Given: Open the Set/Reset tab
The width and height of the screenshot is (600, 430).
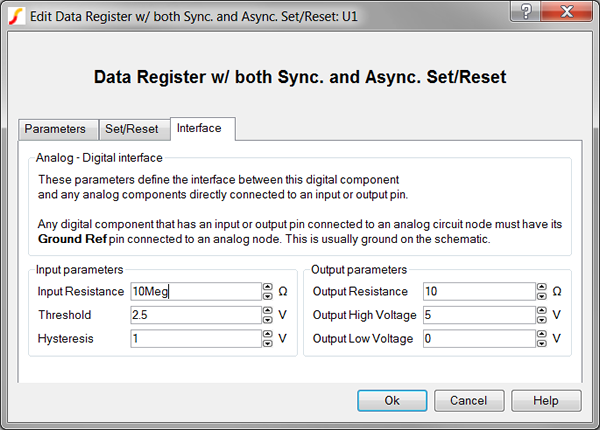Looking at the screenshot, I should pos(132,129).
